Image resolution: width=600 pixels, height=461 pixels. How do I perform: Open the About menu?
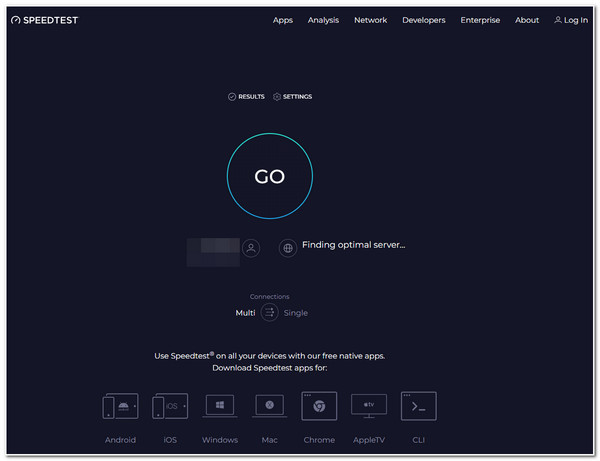tap(527, 20)
